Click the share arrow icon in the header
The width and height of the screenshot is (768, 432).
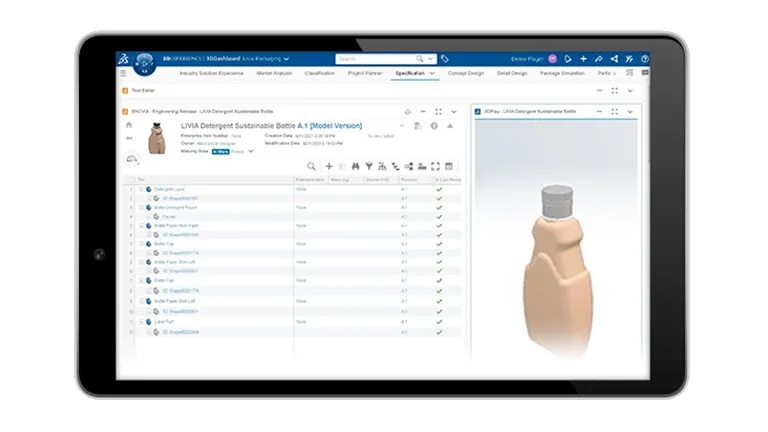[599, 59]
